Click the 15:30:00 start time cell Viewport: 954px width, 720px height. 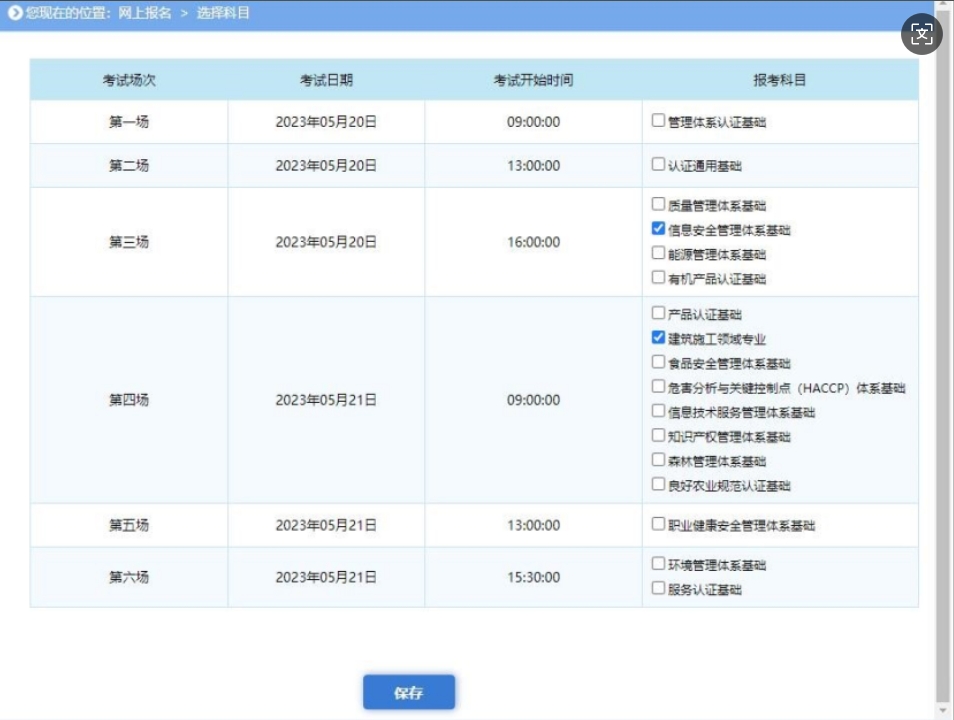click(x=534, y=577)
